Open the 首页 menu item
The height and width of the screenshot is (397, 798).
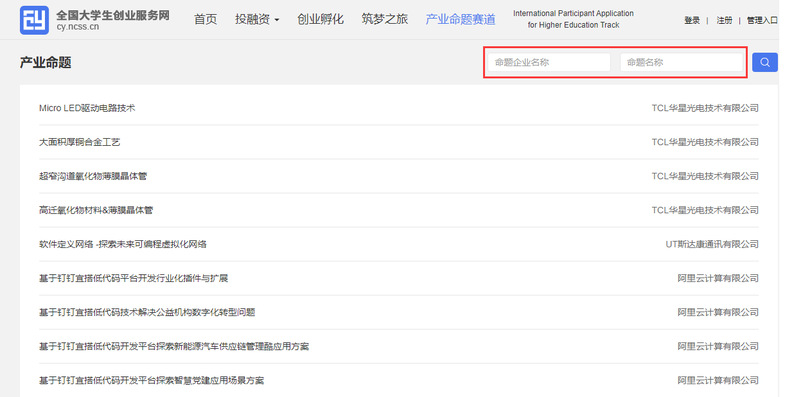206,20
